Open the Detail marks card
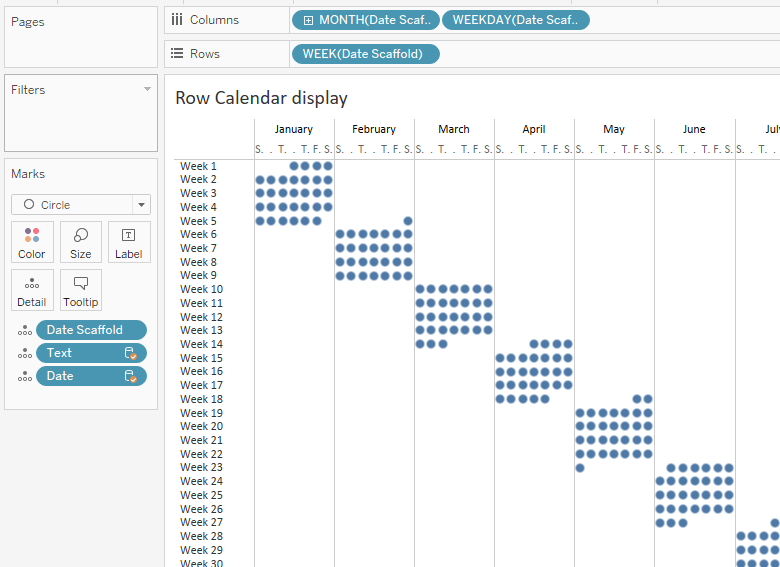 32,290
